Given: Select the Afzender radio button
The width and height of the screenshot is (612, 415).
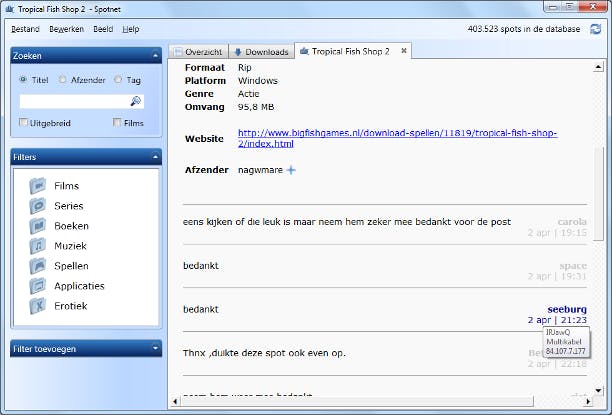Looking at the screenshot, I should [x=62, y=79].
